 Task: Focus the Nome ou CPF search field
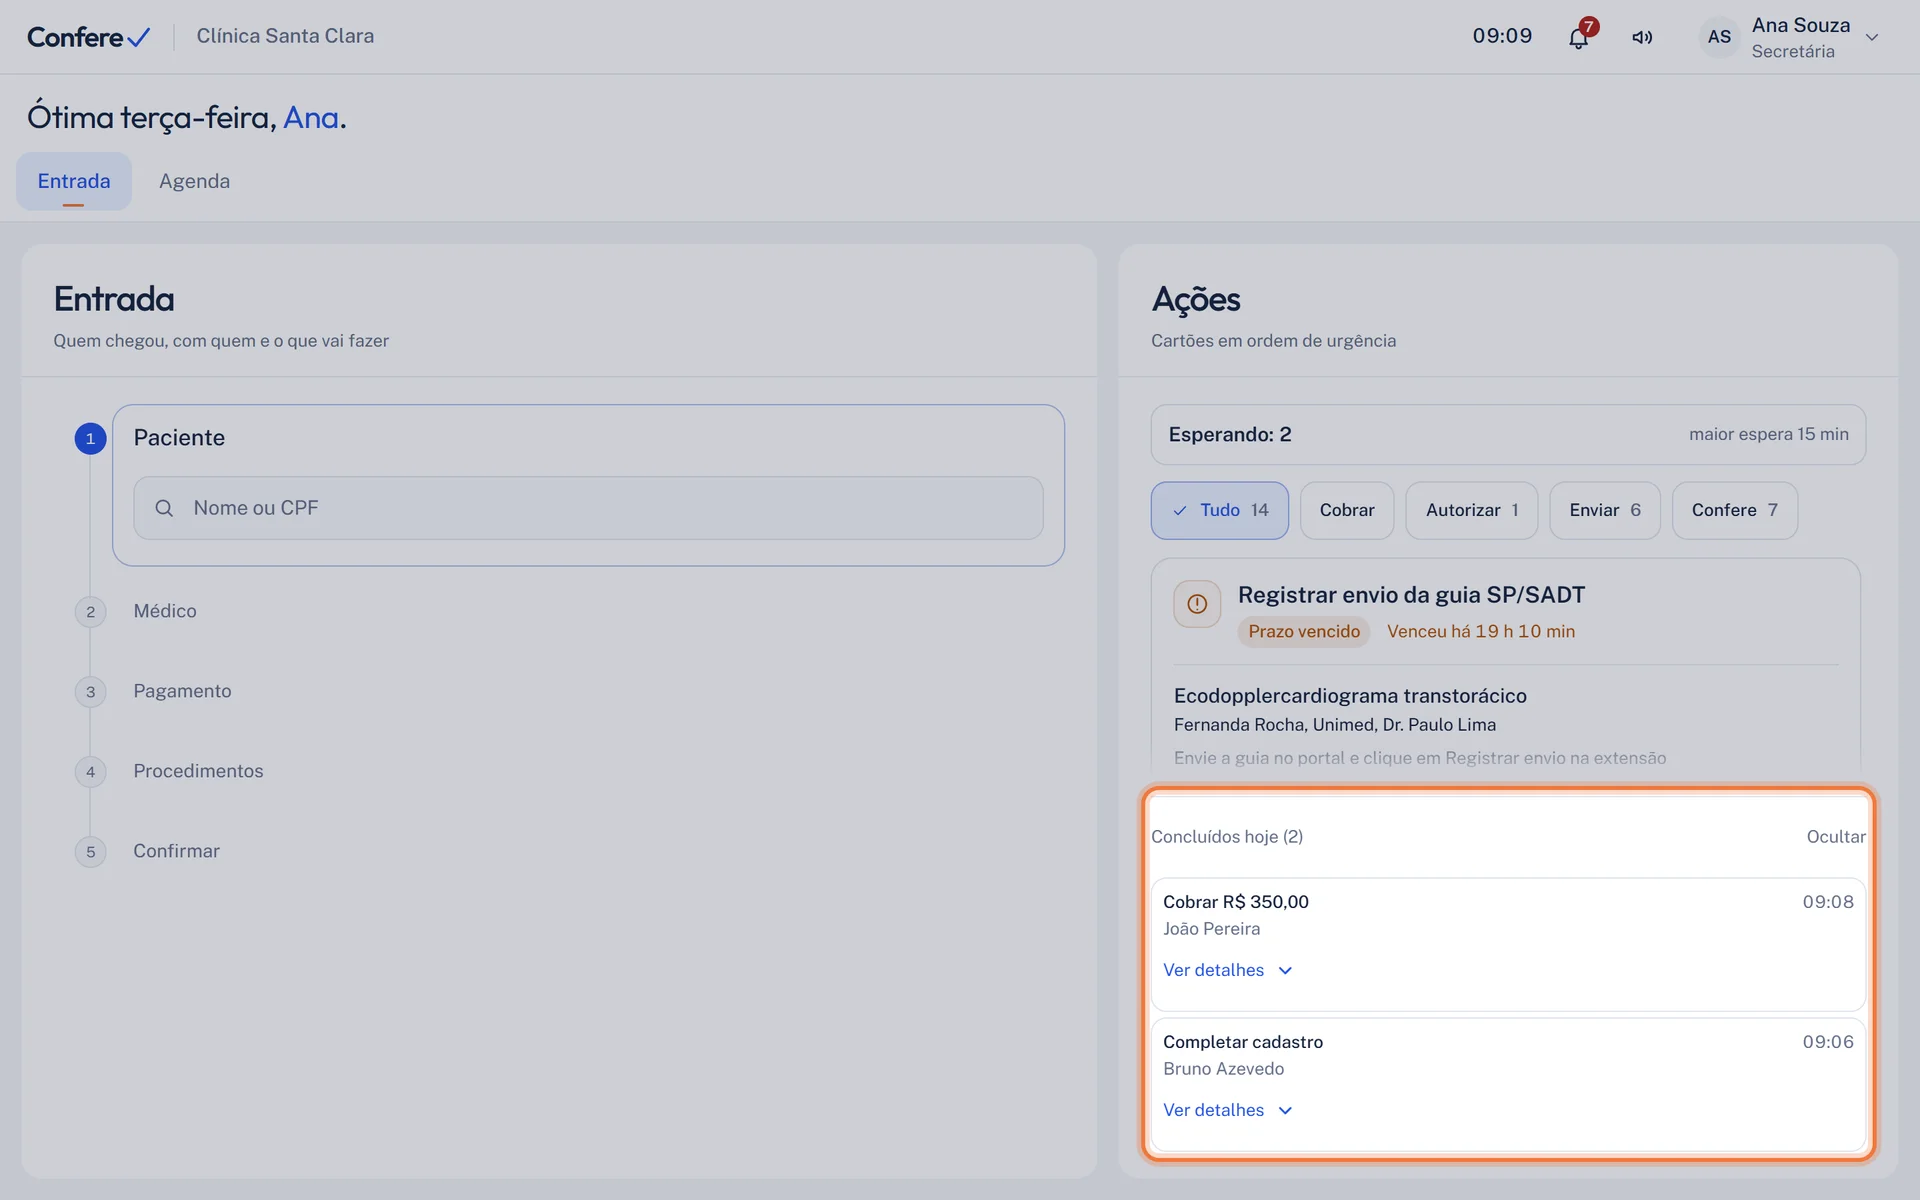click(588, 508)
